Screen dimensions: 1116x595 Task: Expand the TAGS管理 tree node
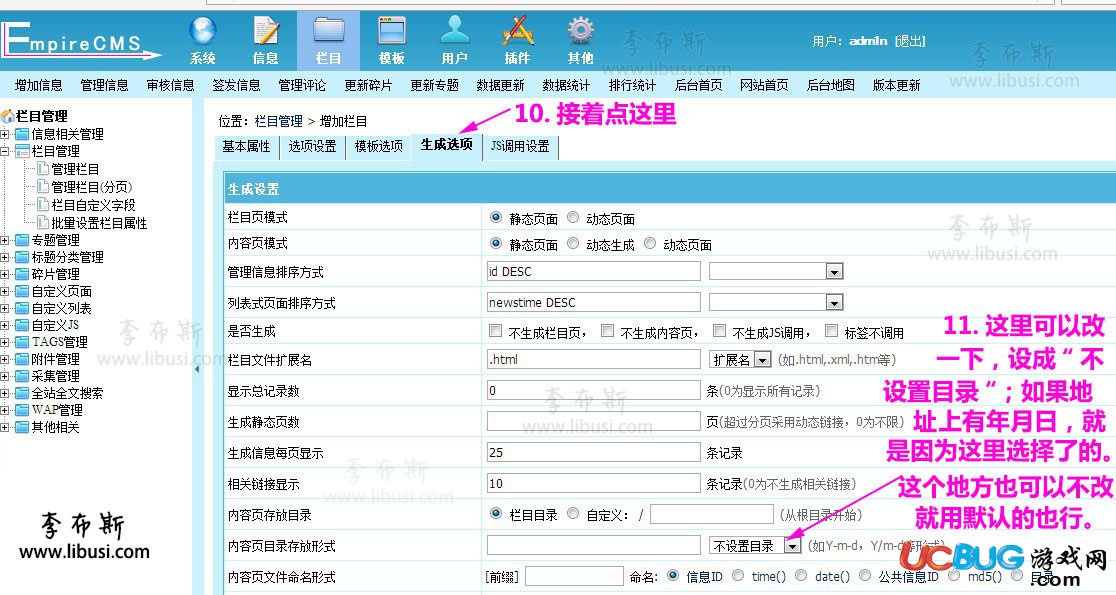point(5,342)
